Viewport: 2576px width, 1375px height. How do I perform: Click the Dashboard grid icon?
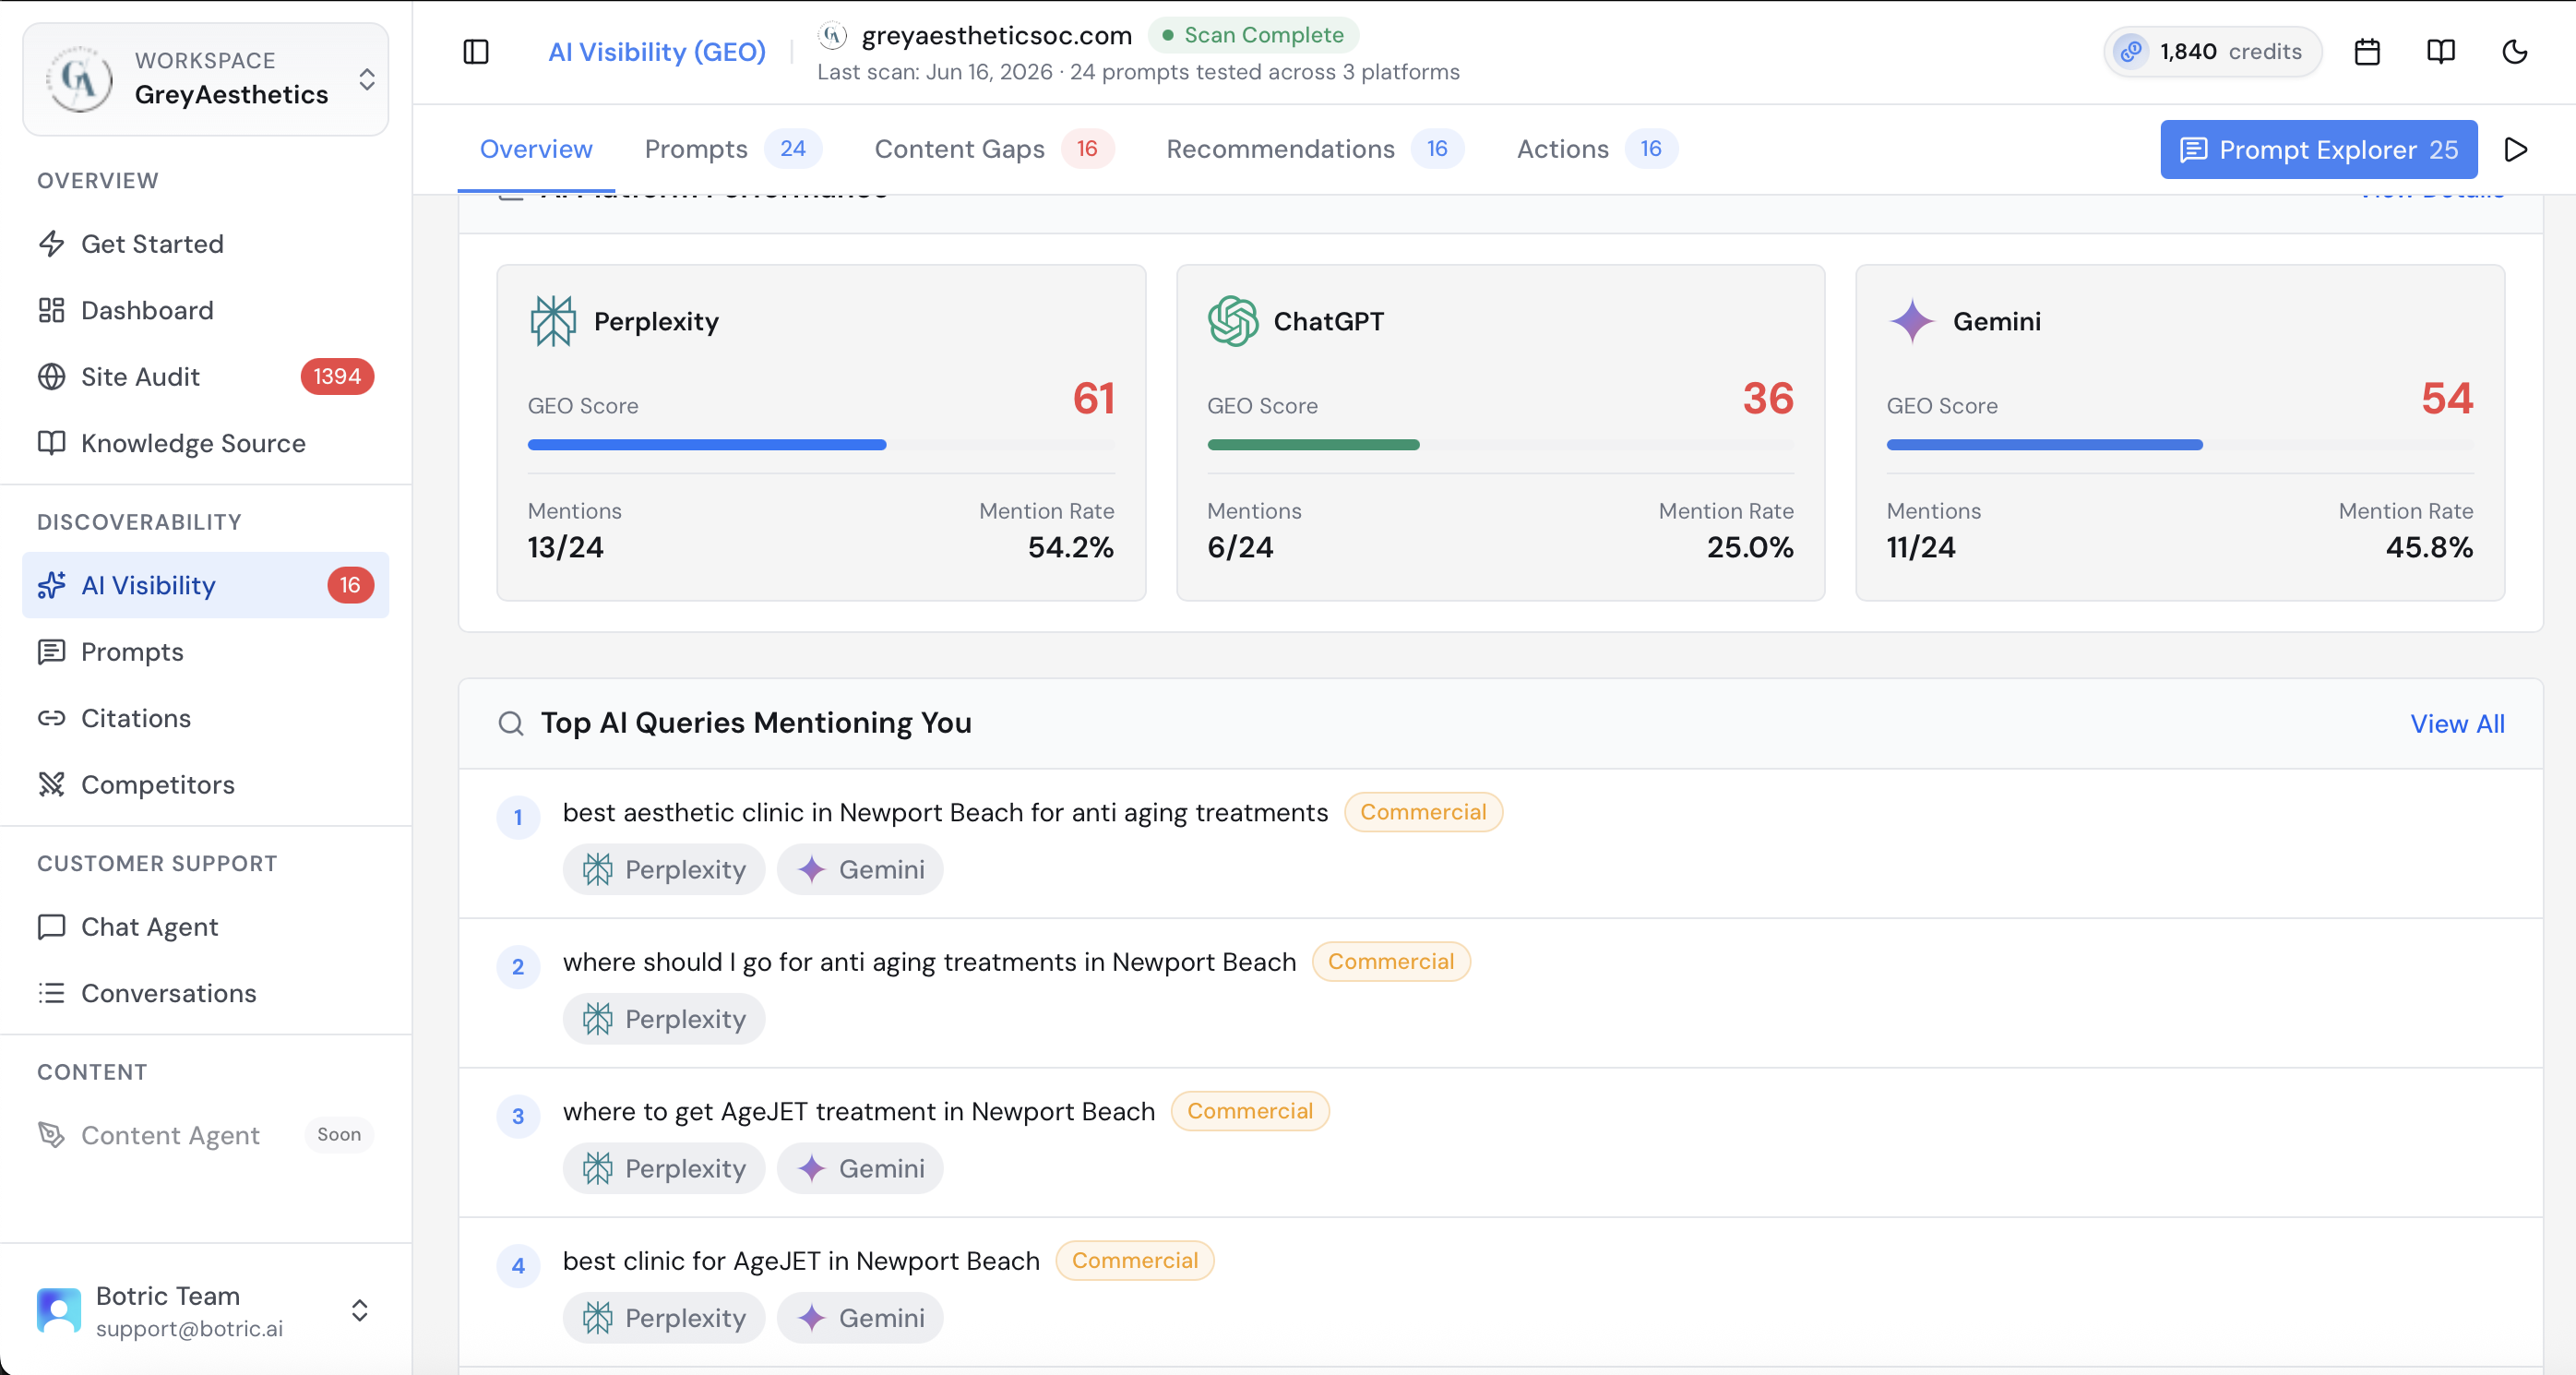52,310
